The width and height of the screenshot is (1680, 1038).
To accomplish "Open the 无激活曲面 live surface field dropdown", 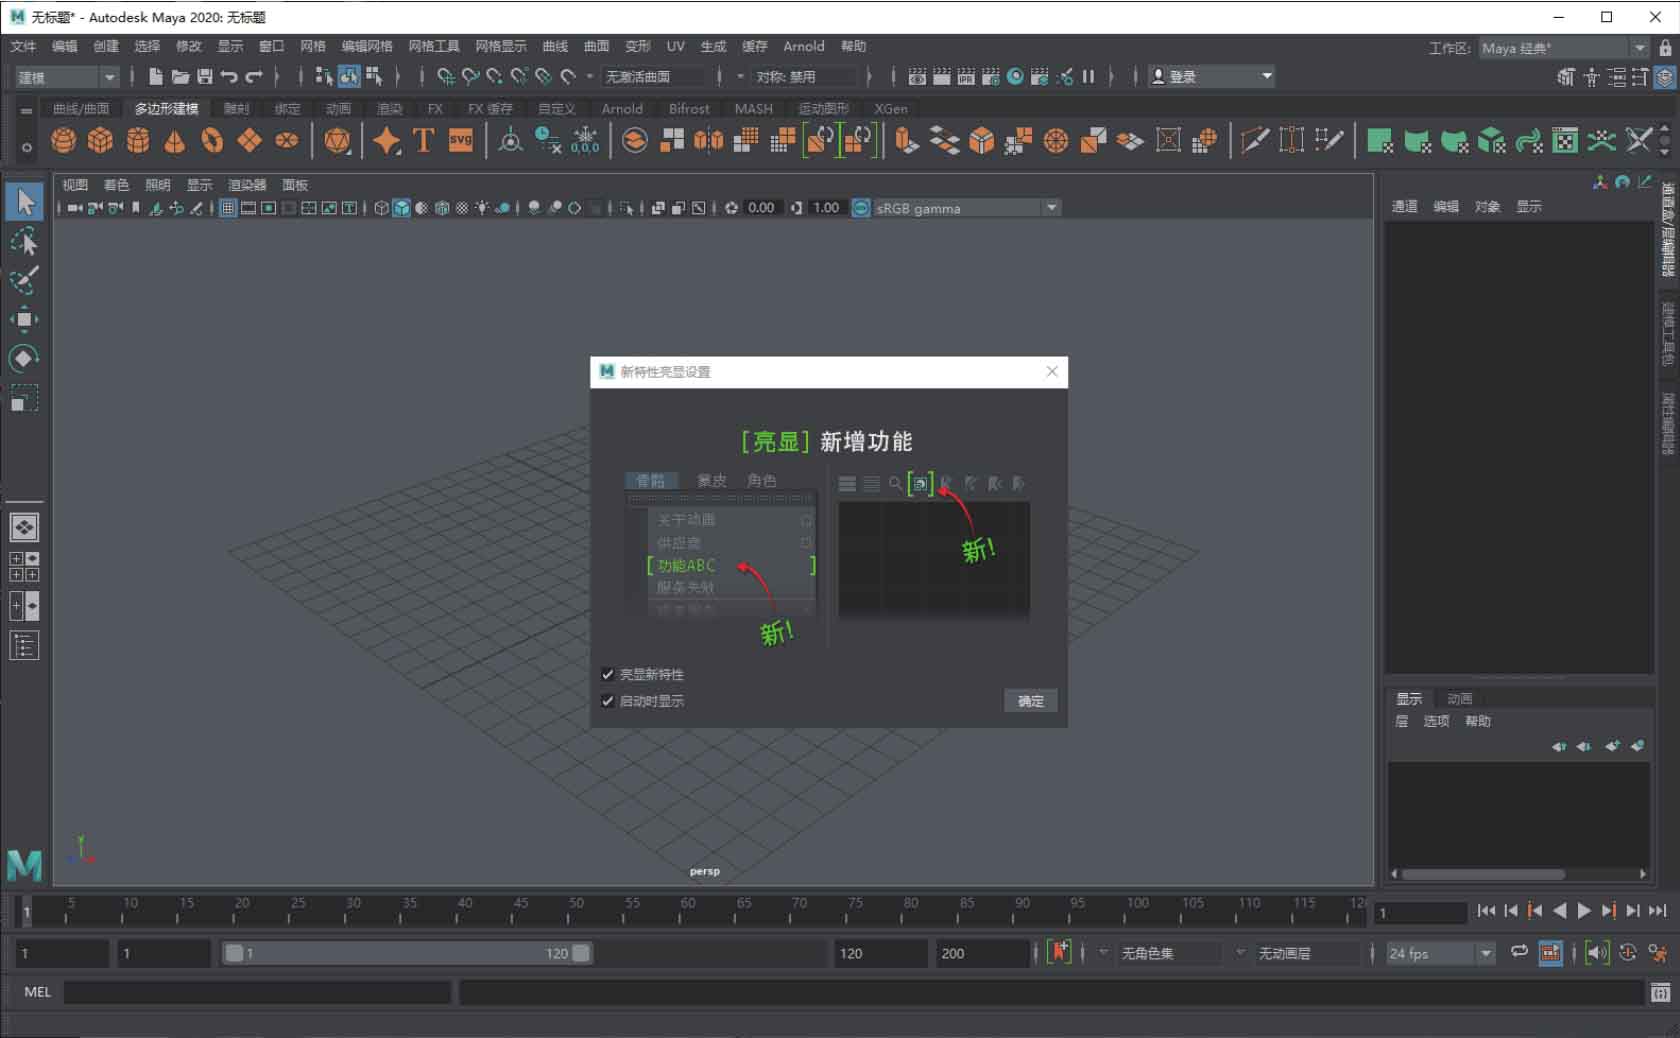I will (651, 76).
